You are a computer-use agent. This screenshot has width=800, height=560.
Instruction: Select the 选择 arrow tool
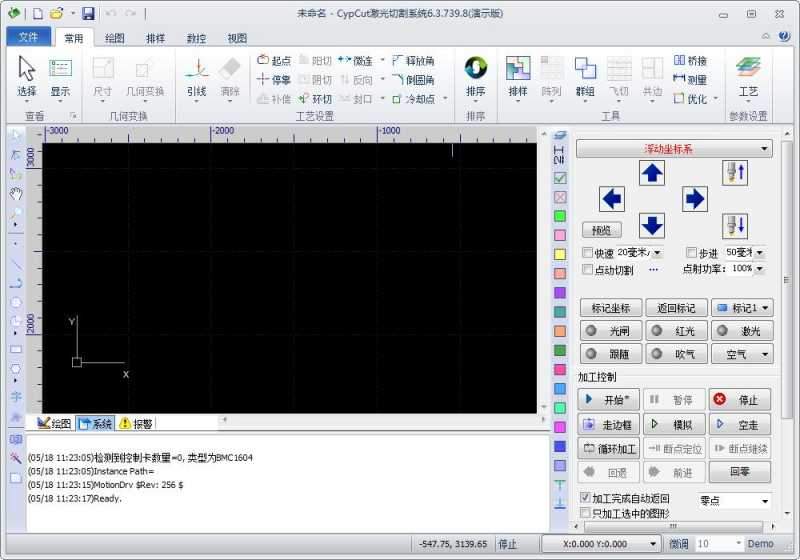pos(27,75)
